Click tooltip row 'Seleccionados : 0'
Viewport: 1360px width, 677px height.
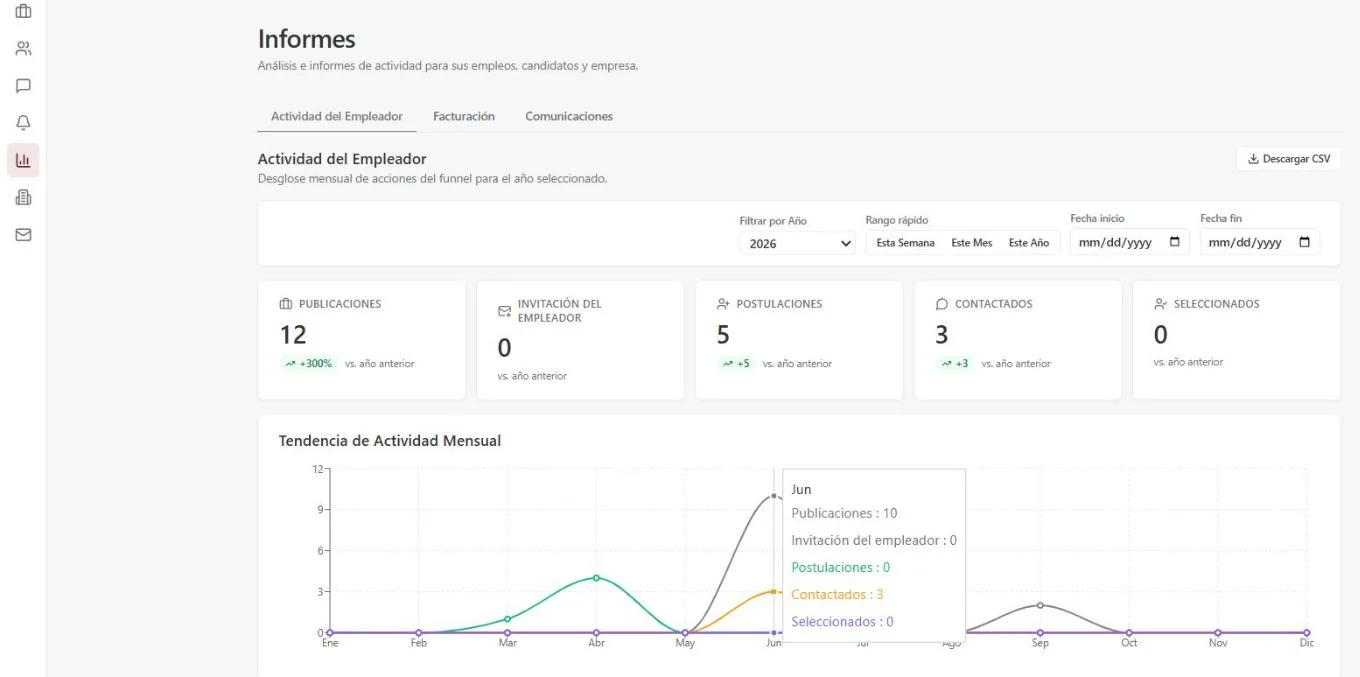pyautogui.click(x=842, y=621)
